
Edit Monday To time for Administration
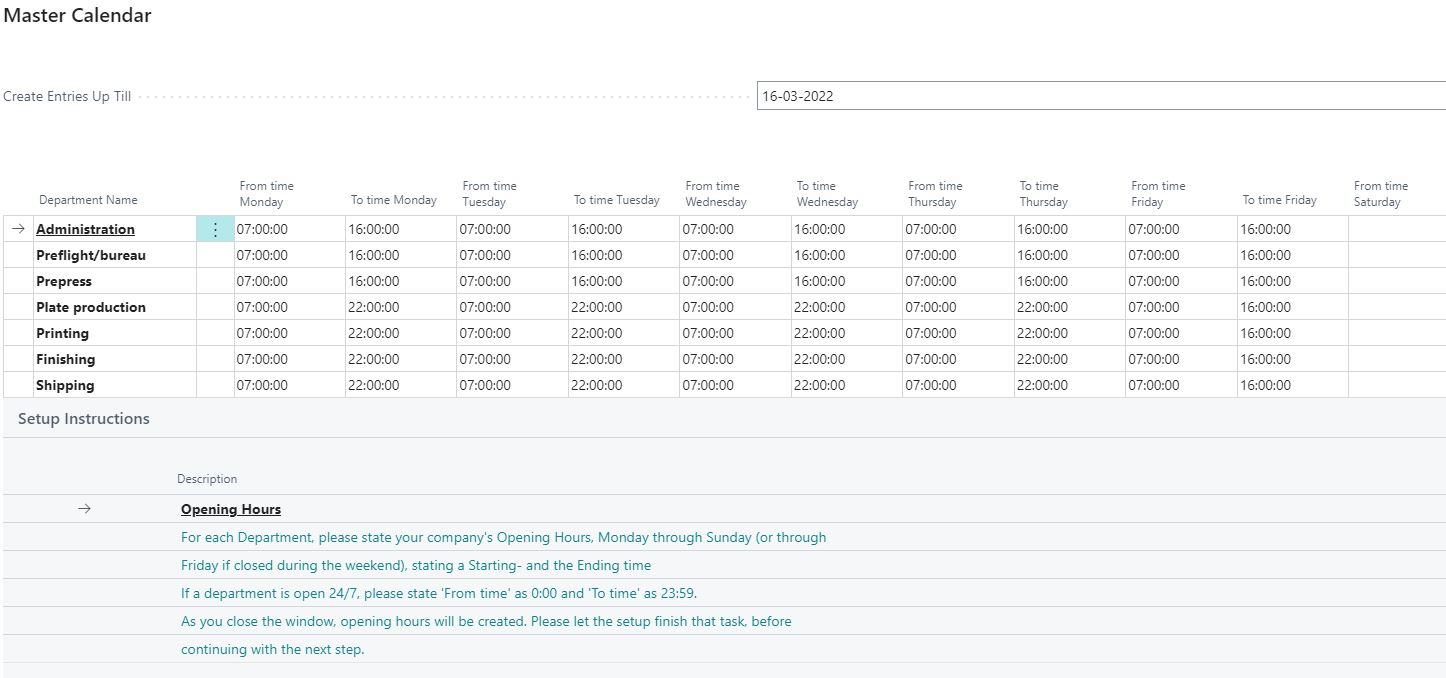pos(400,228)
